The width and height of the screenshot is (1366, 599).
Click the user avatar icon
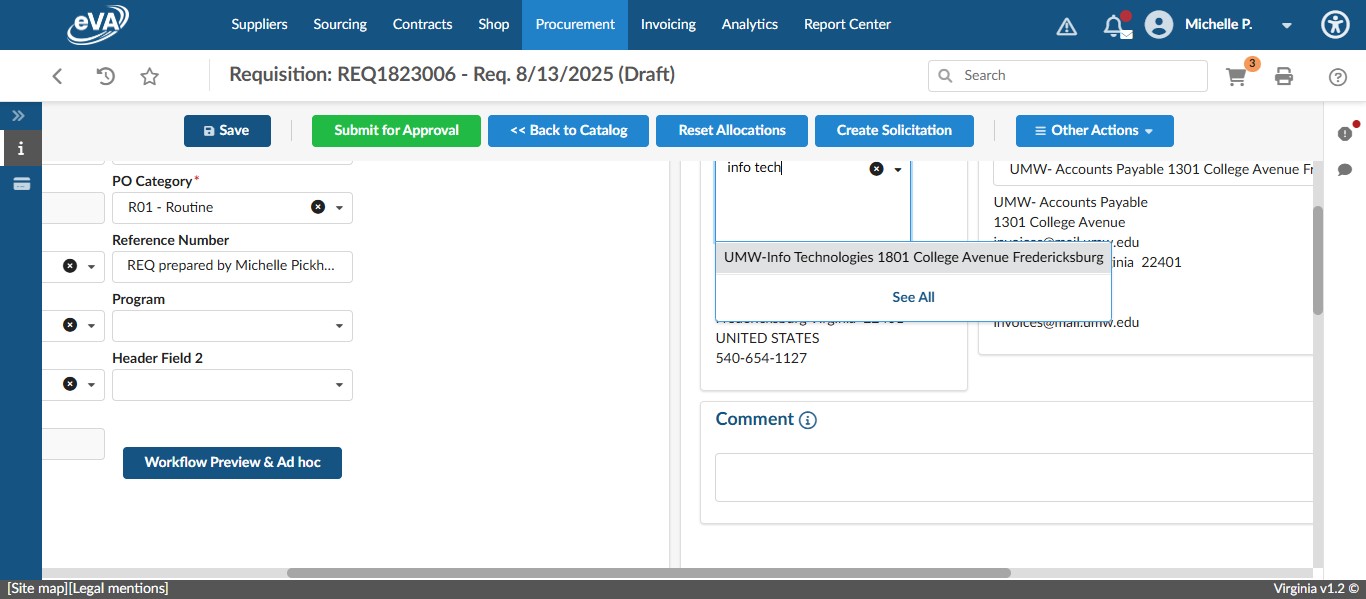click(x=1158, y=25)
